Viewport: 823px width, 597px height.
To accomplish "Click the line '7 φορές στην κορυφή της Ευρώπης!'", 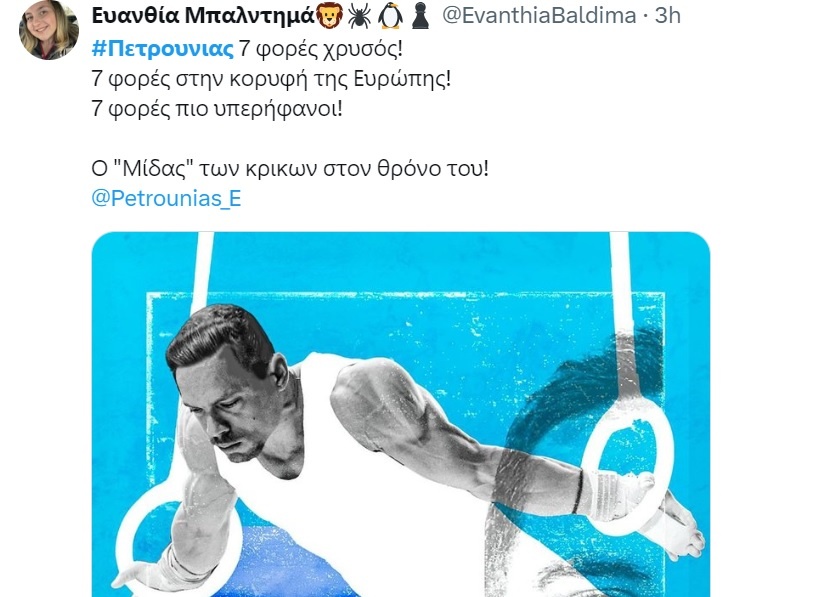I will point(271,79).
